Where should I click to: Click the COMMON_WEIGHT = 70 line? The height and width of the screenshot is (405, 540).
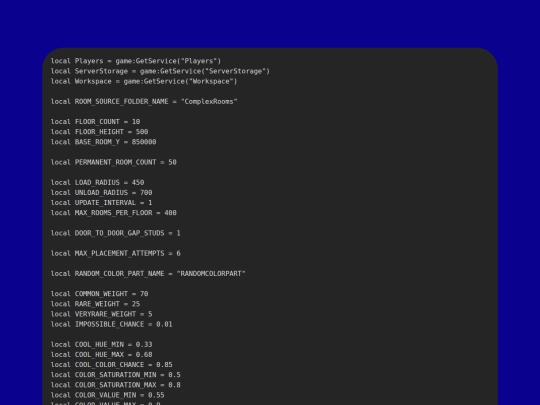pos(100,294)
